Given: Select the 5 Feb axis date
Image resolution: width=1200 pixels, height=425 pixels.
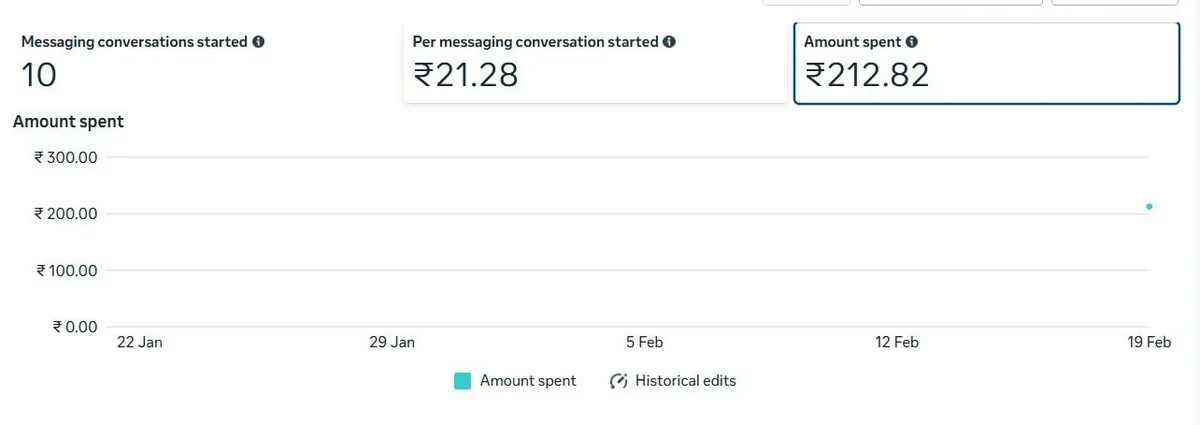Looking at the screenshot, I should (645, 342).
